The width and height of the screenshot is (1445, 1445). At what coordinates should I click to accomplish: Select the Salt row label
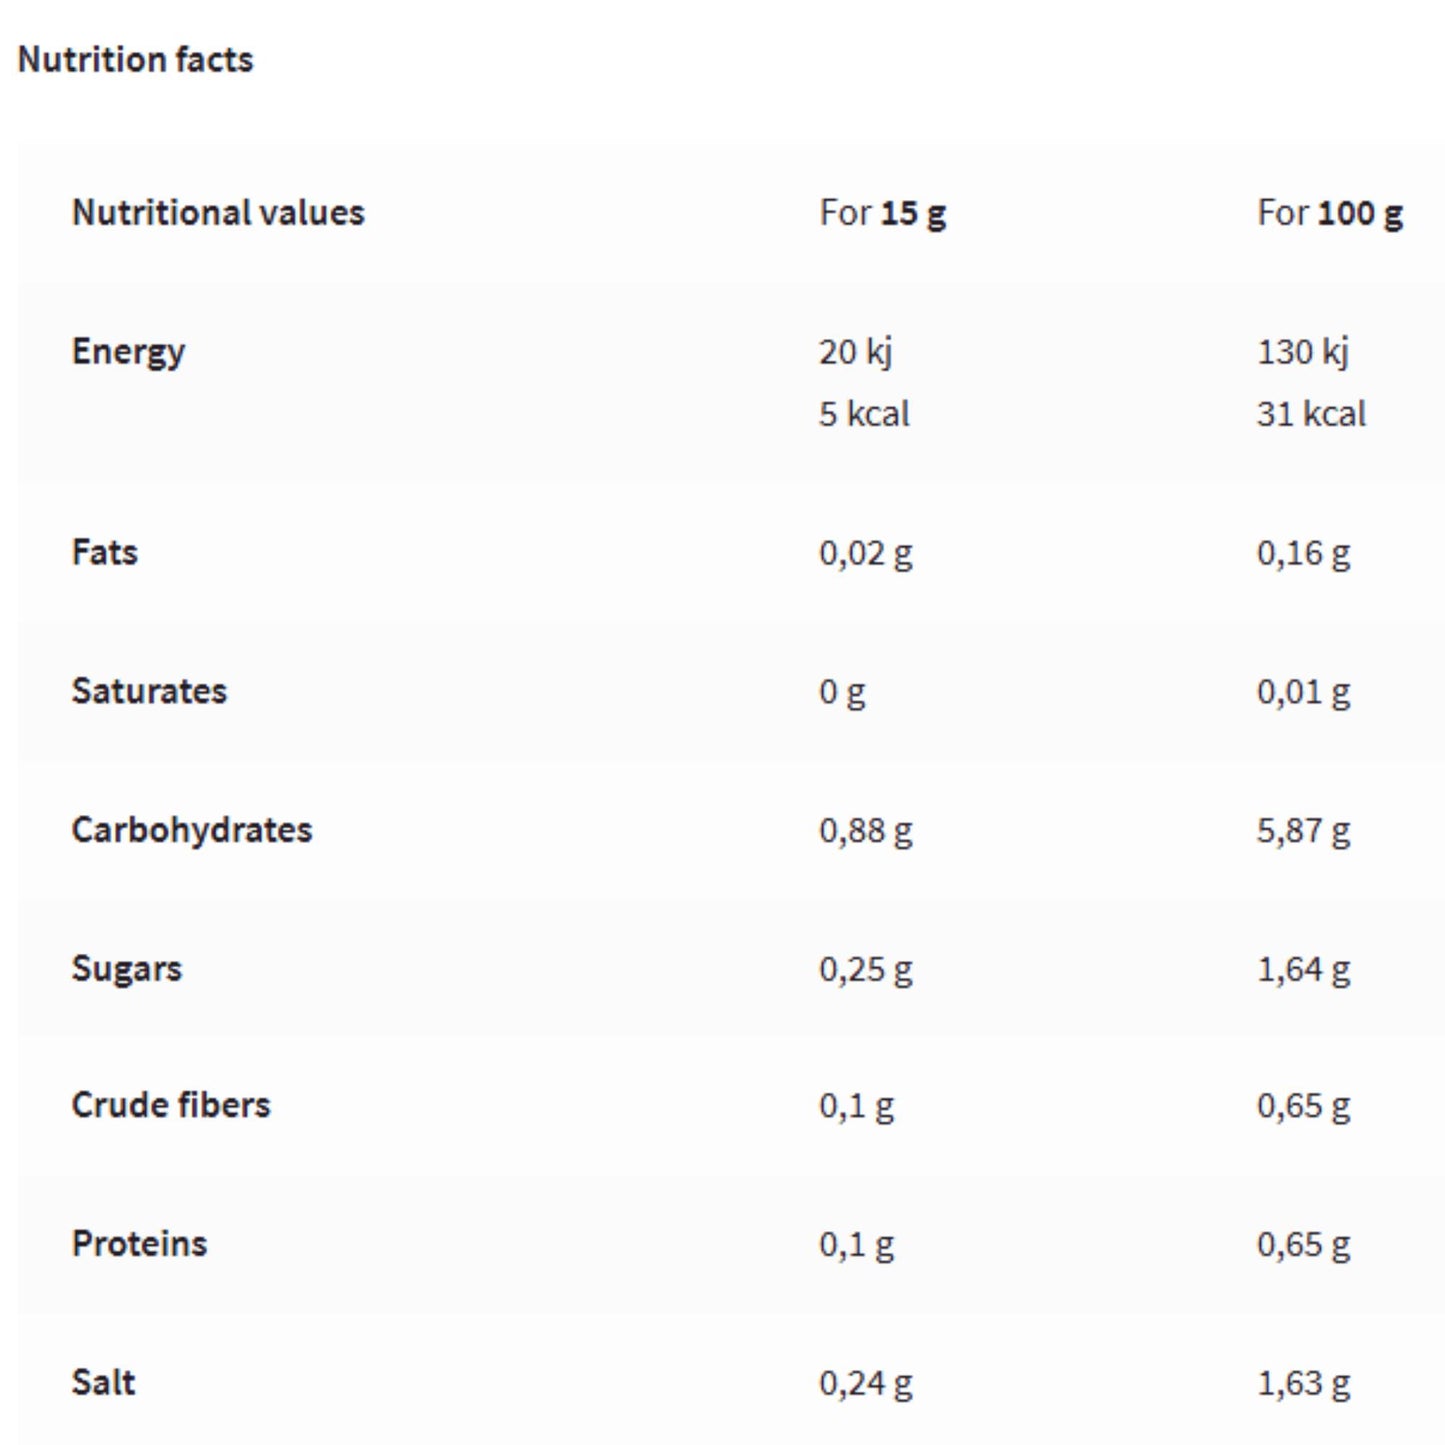(x=103, y=1383)
